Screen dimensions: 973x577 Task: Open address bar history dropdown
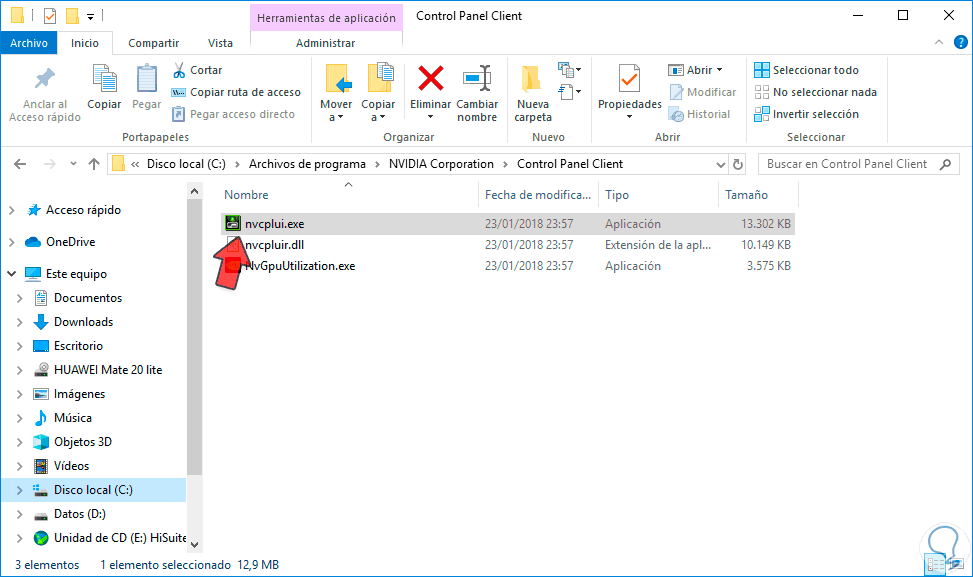(x=720, y=164)
